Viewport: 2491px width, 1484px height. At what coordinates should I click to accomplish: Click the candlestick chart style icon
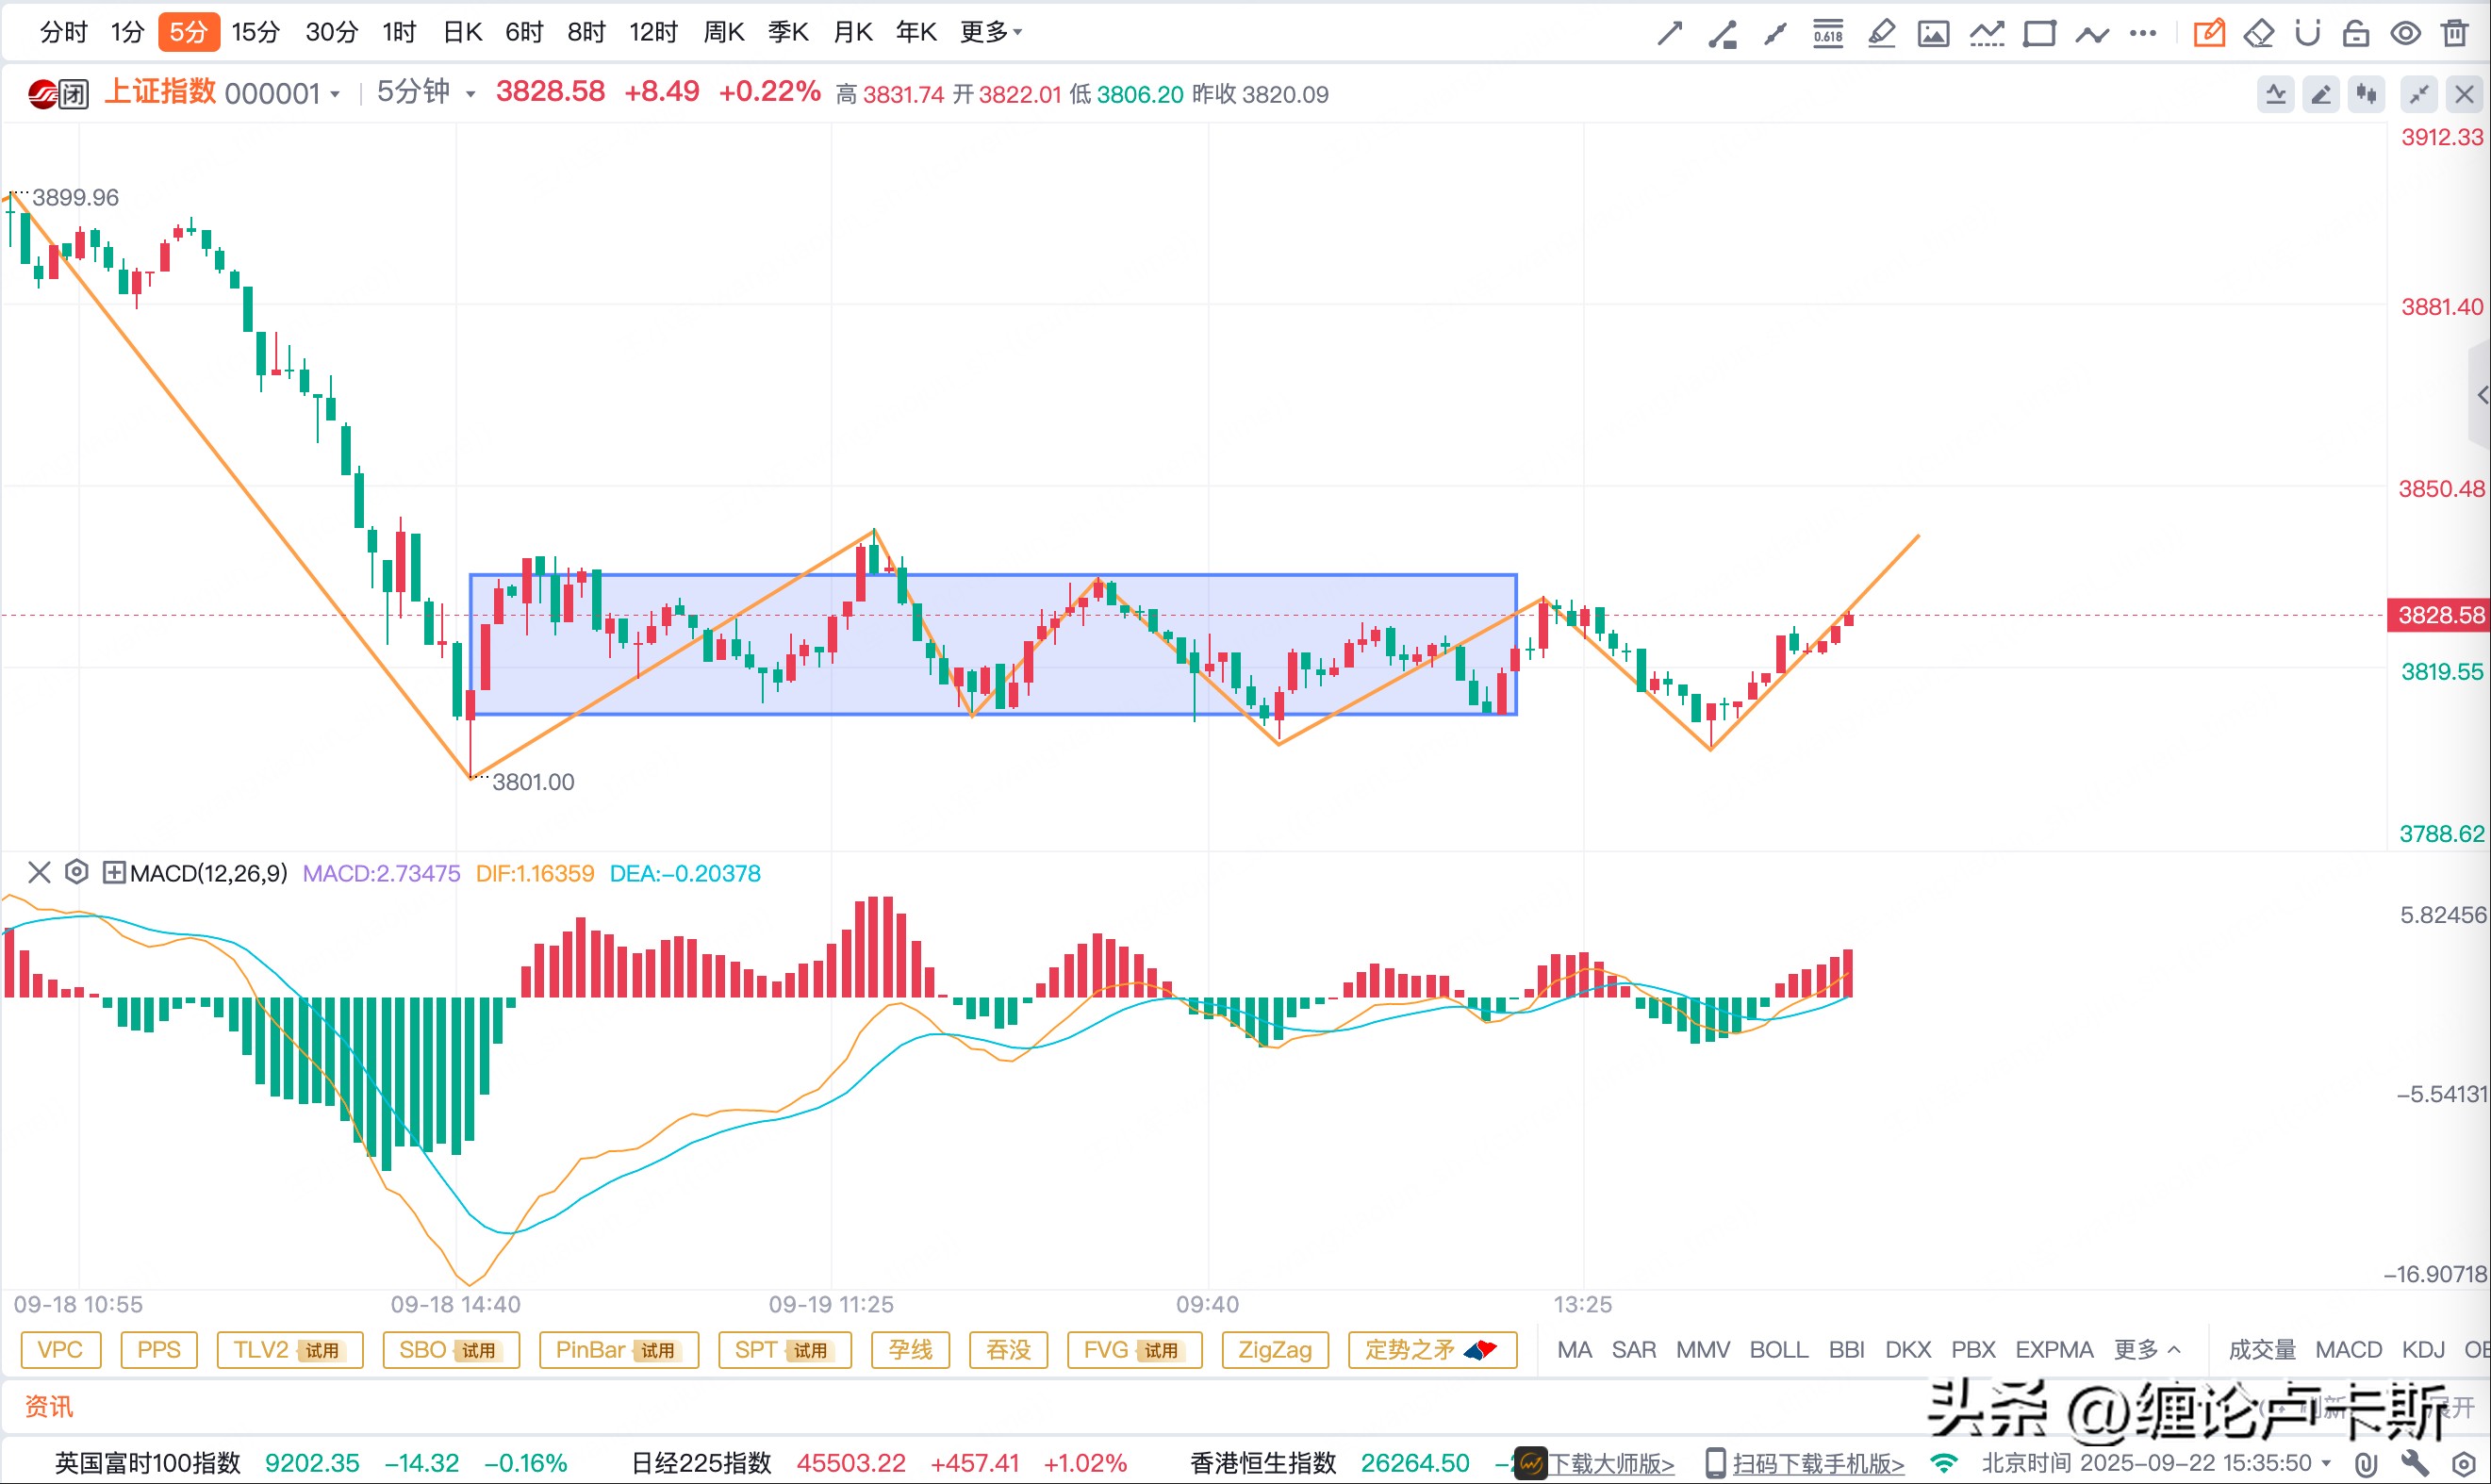tap(2366, 94)
